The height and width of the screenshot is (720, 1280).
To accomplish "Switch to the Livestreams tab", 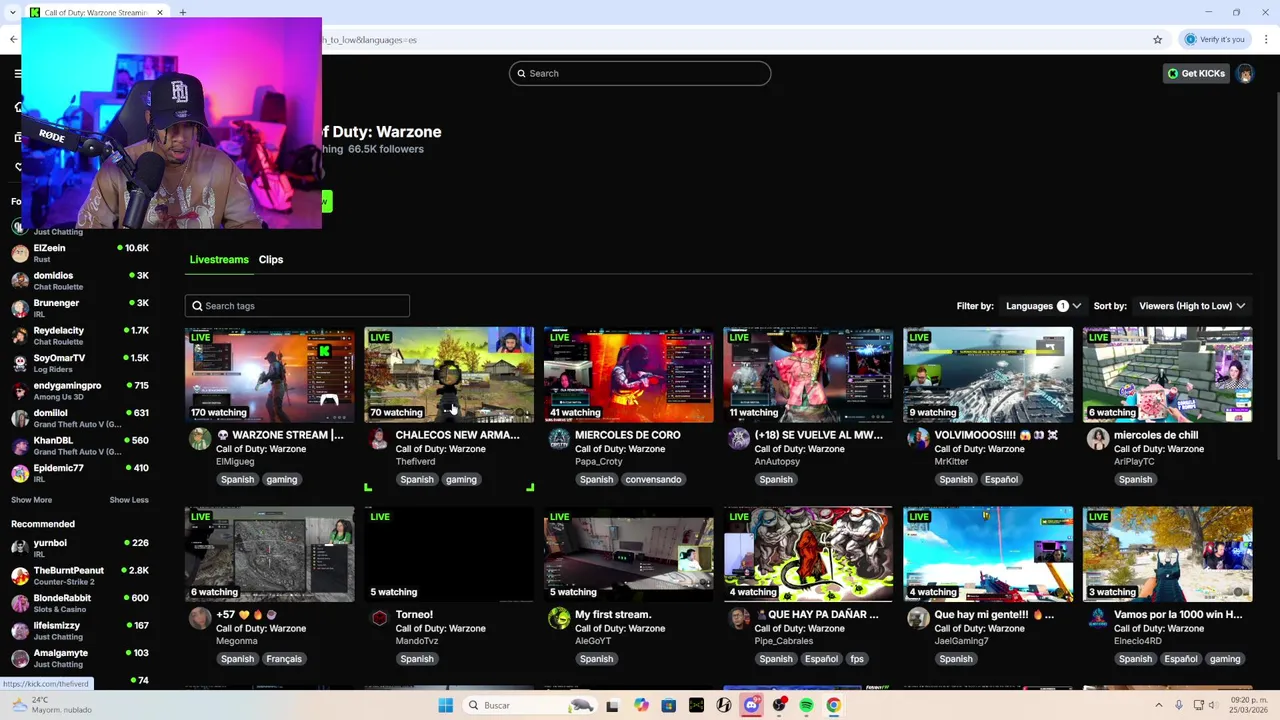I will point(219,259).
